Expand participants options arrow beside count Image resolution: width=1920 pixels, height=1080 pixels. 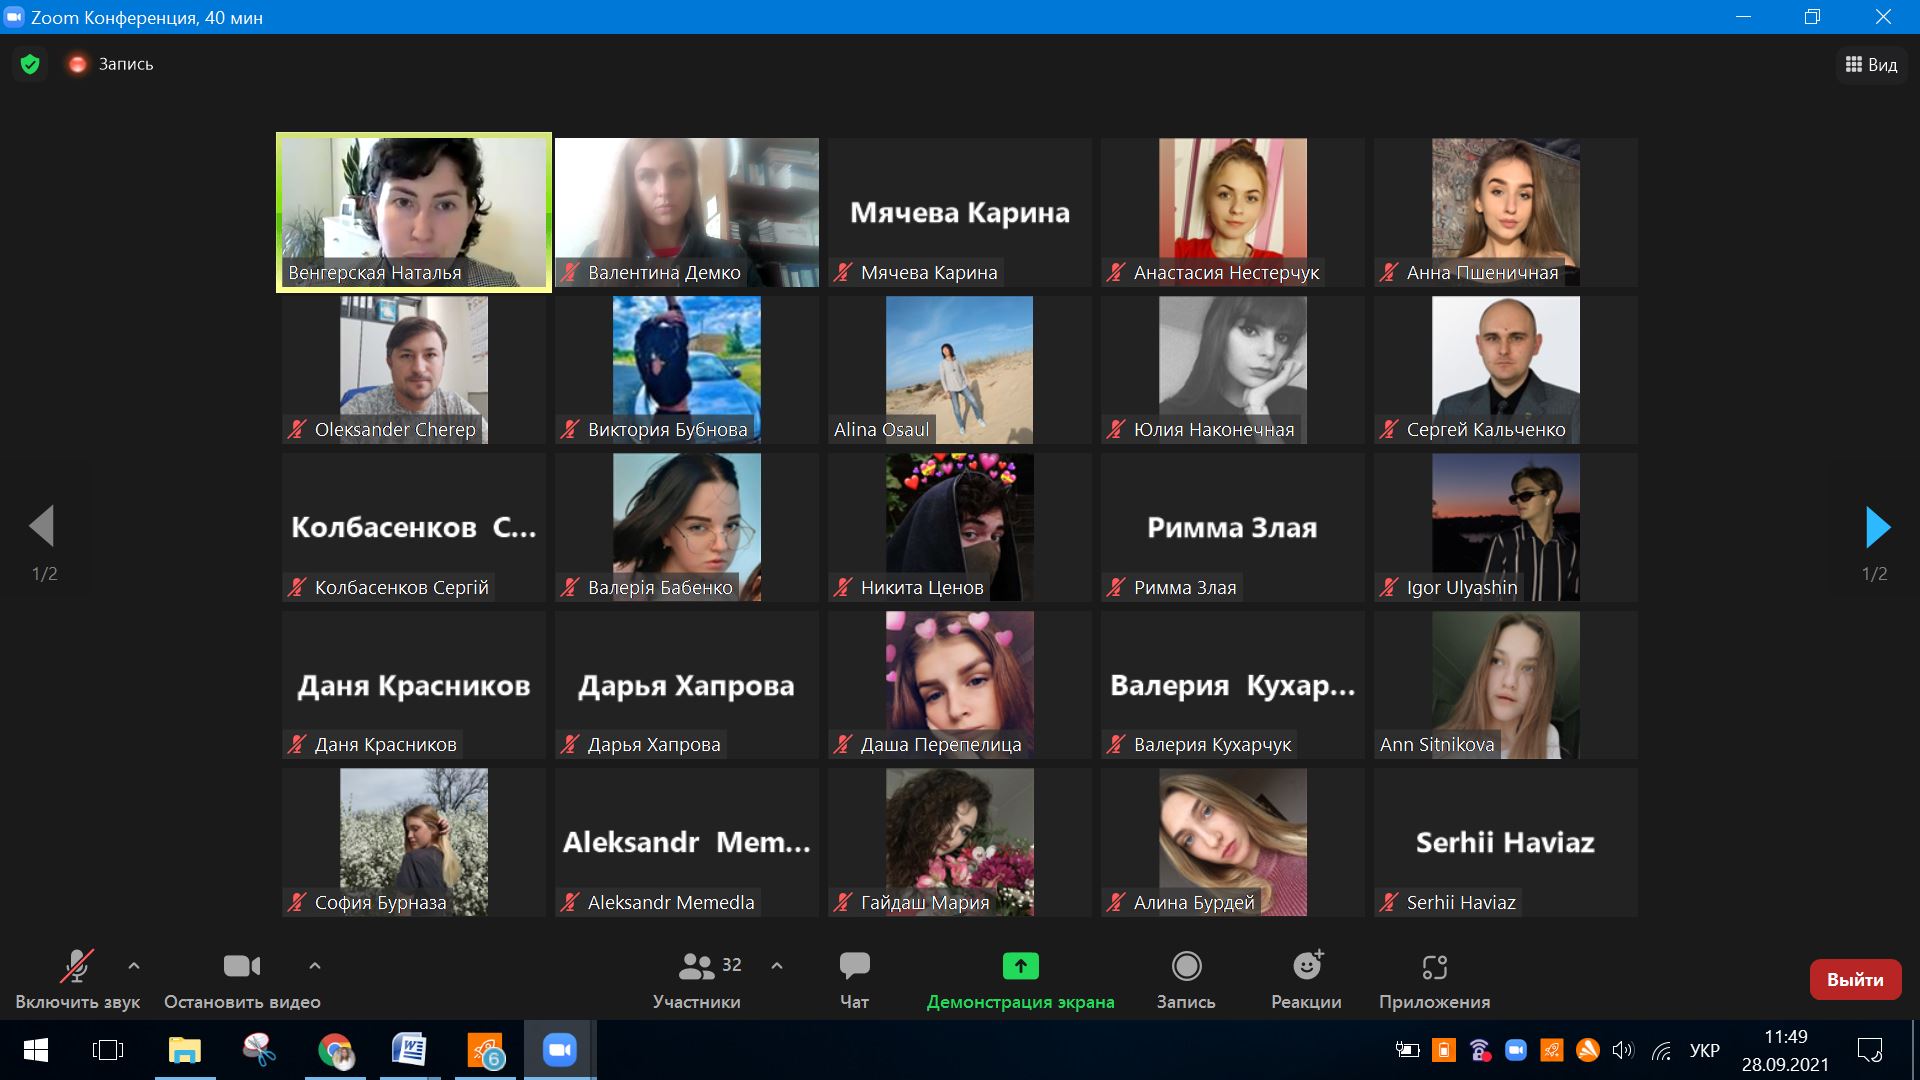pos(777,966)
